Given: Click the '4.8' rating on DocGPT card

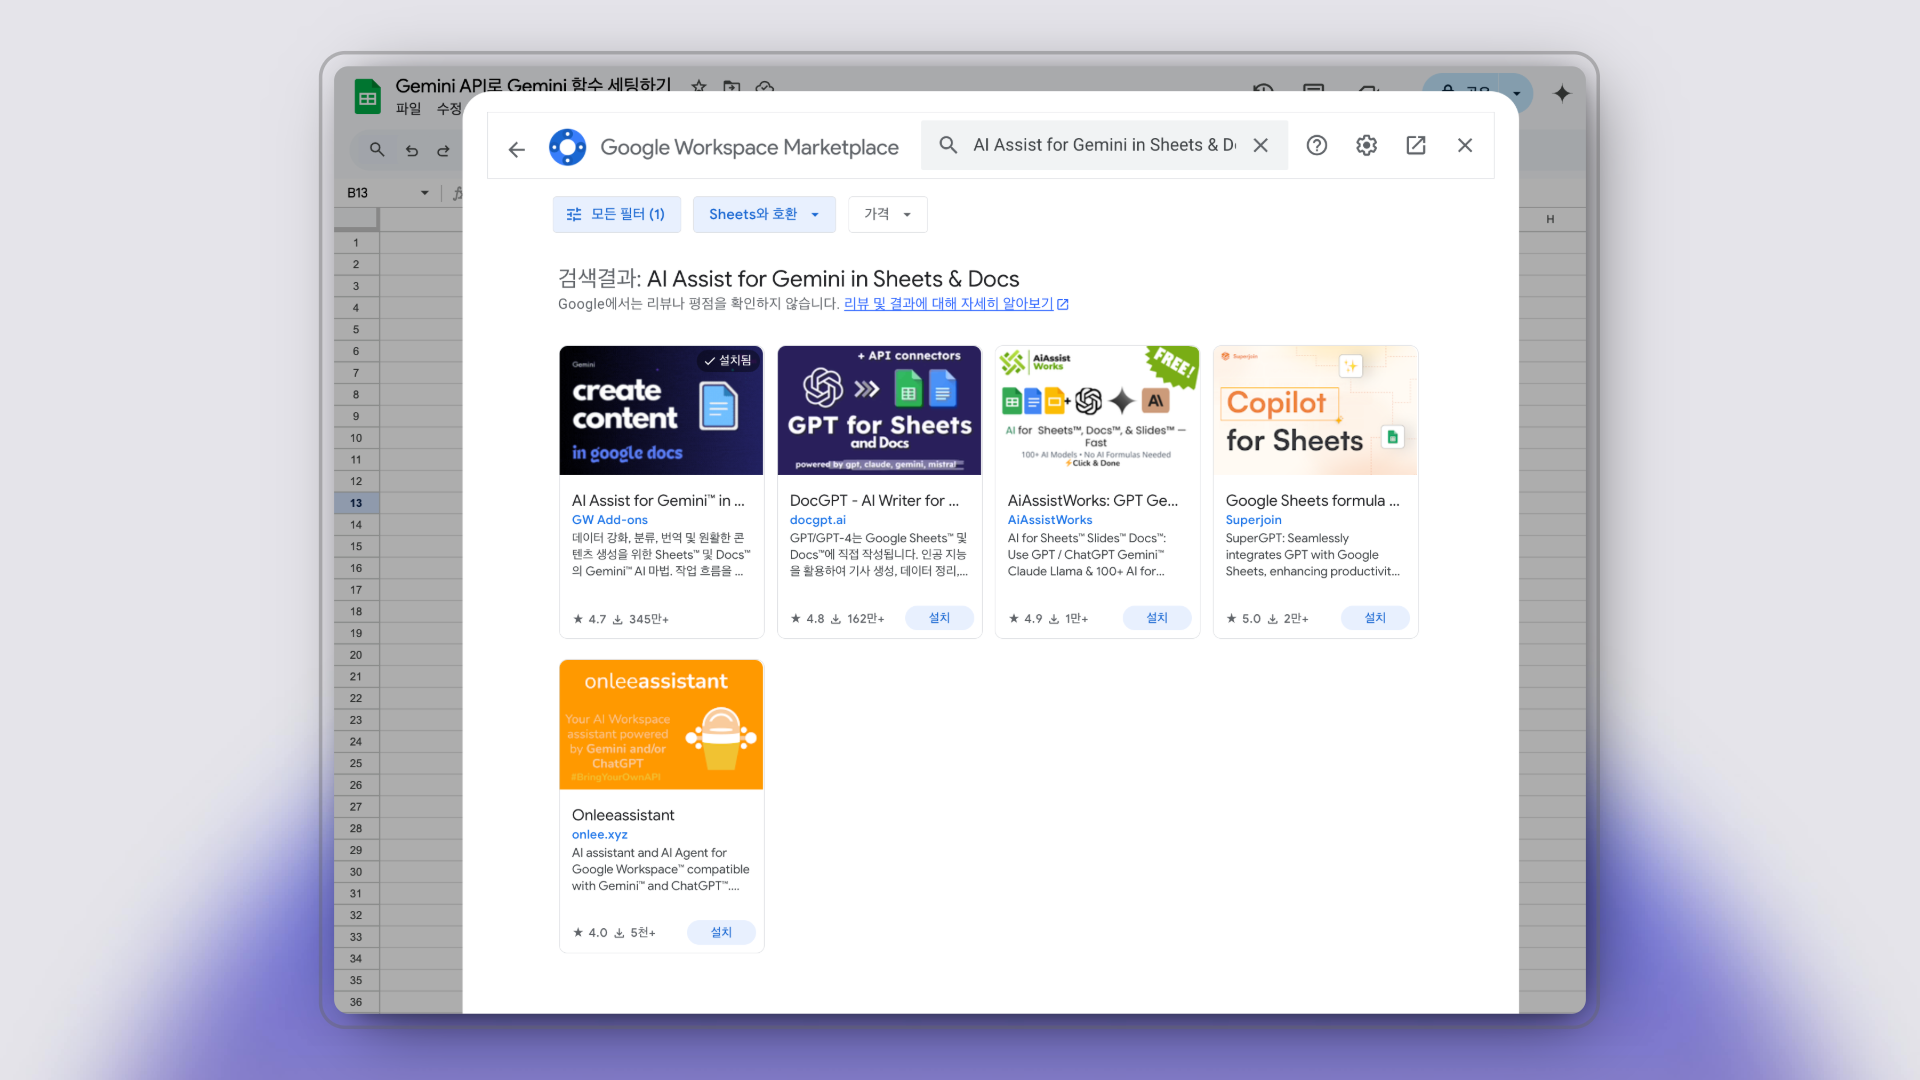Looking at the screenshot, I should point(815,619).
